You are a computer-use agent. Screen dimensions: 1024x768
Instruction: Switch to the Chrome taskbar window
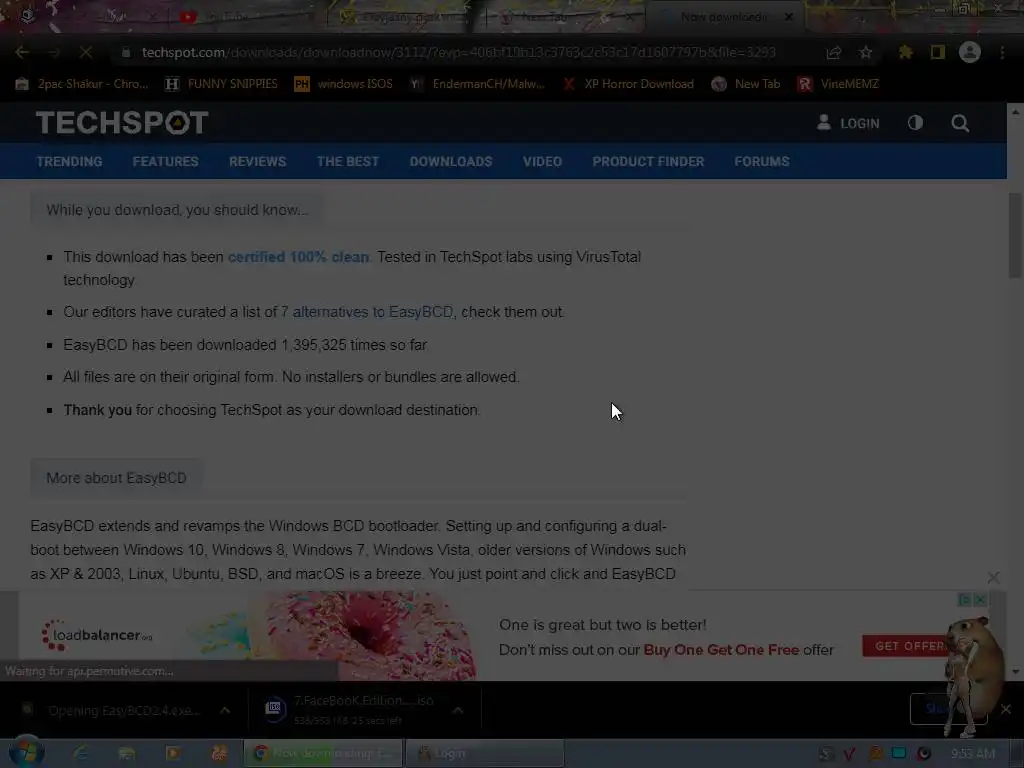(x=323, y=753)
